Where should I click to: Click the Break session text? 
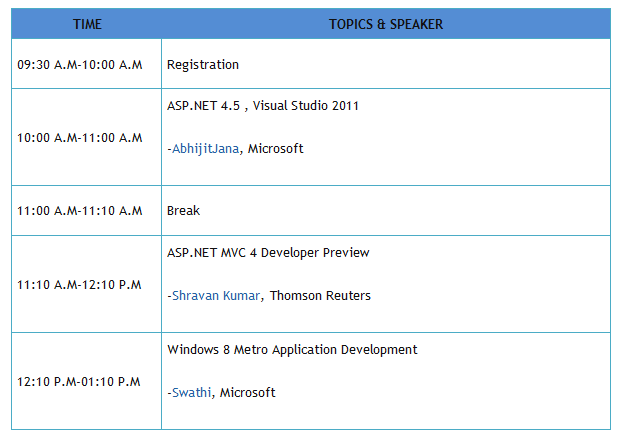184,211
